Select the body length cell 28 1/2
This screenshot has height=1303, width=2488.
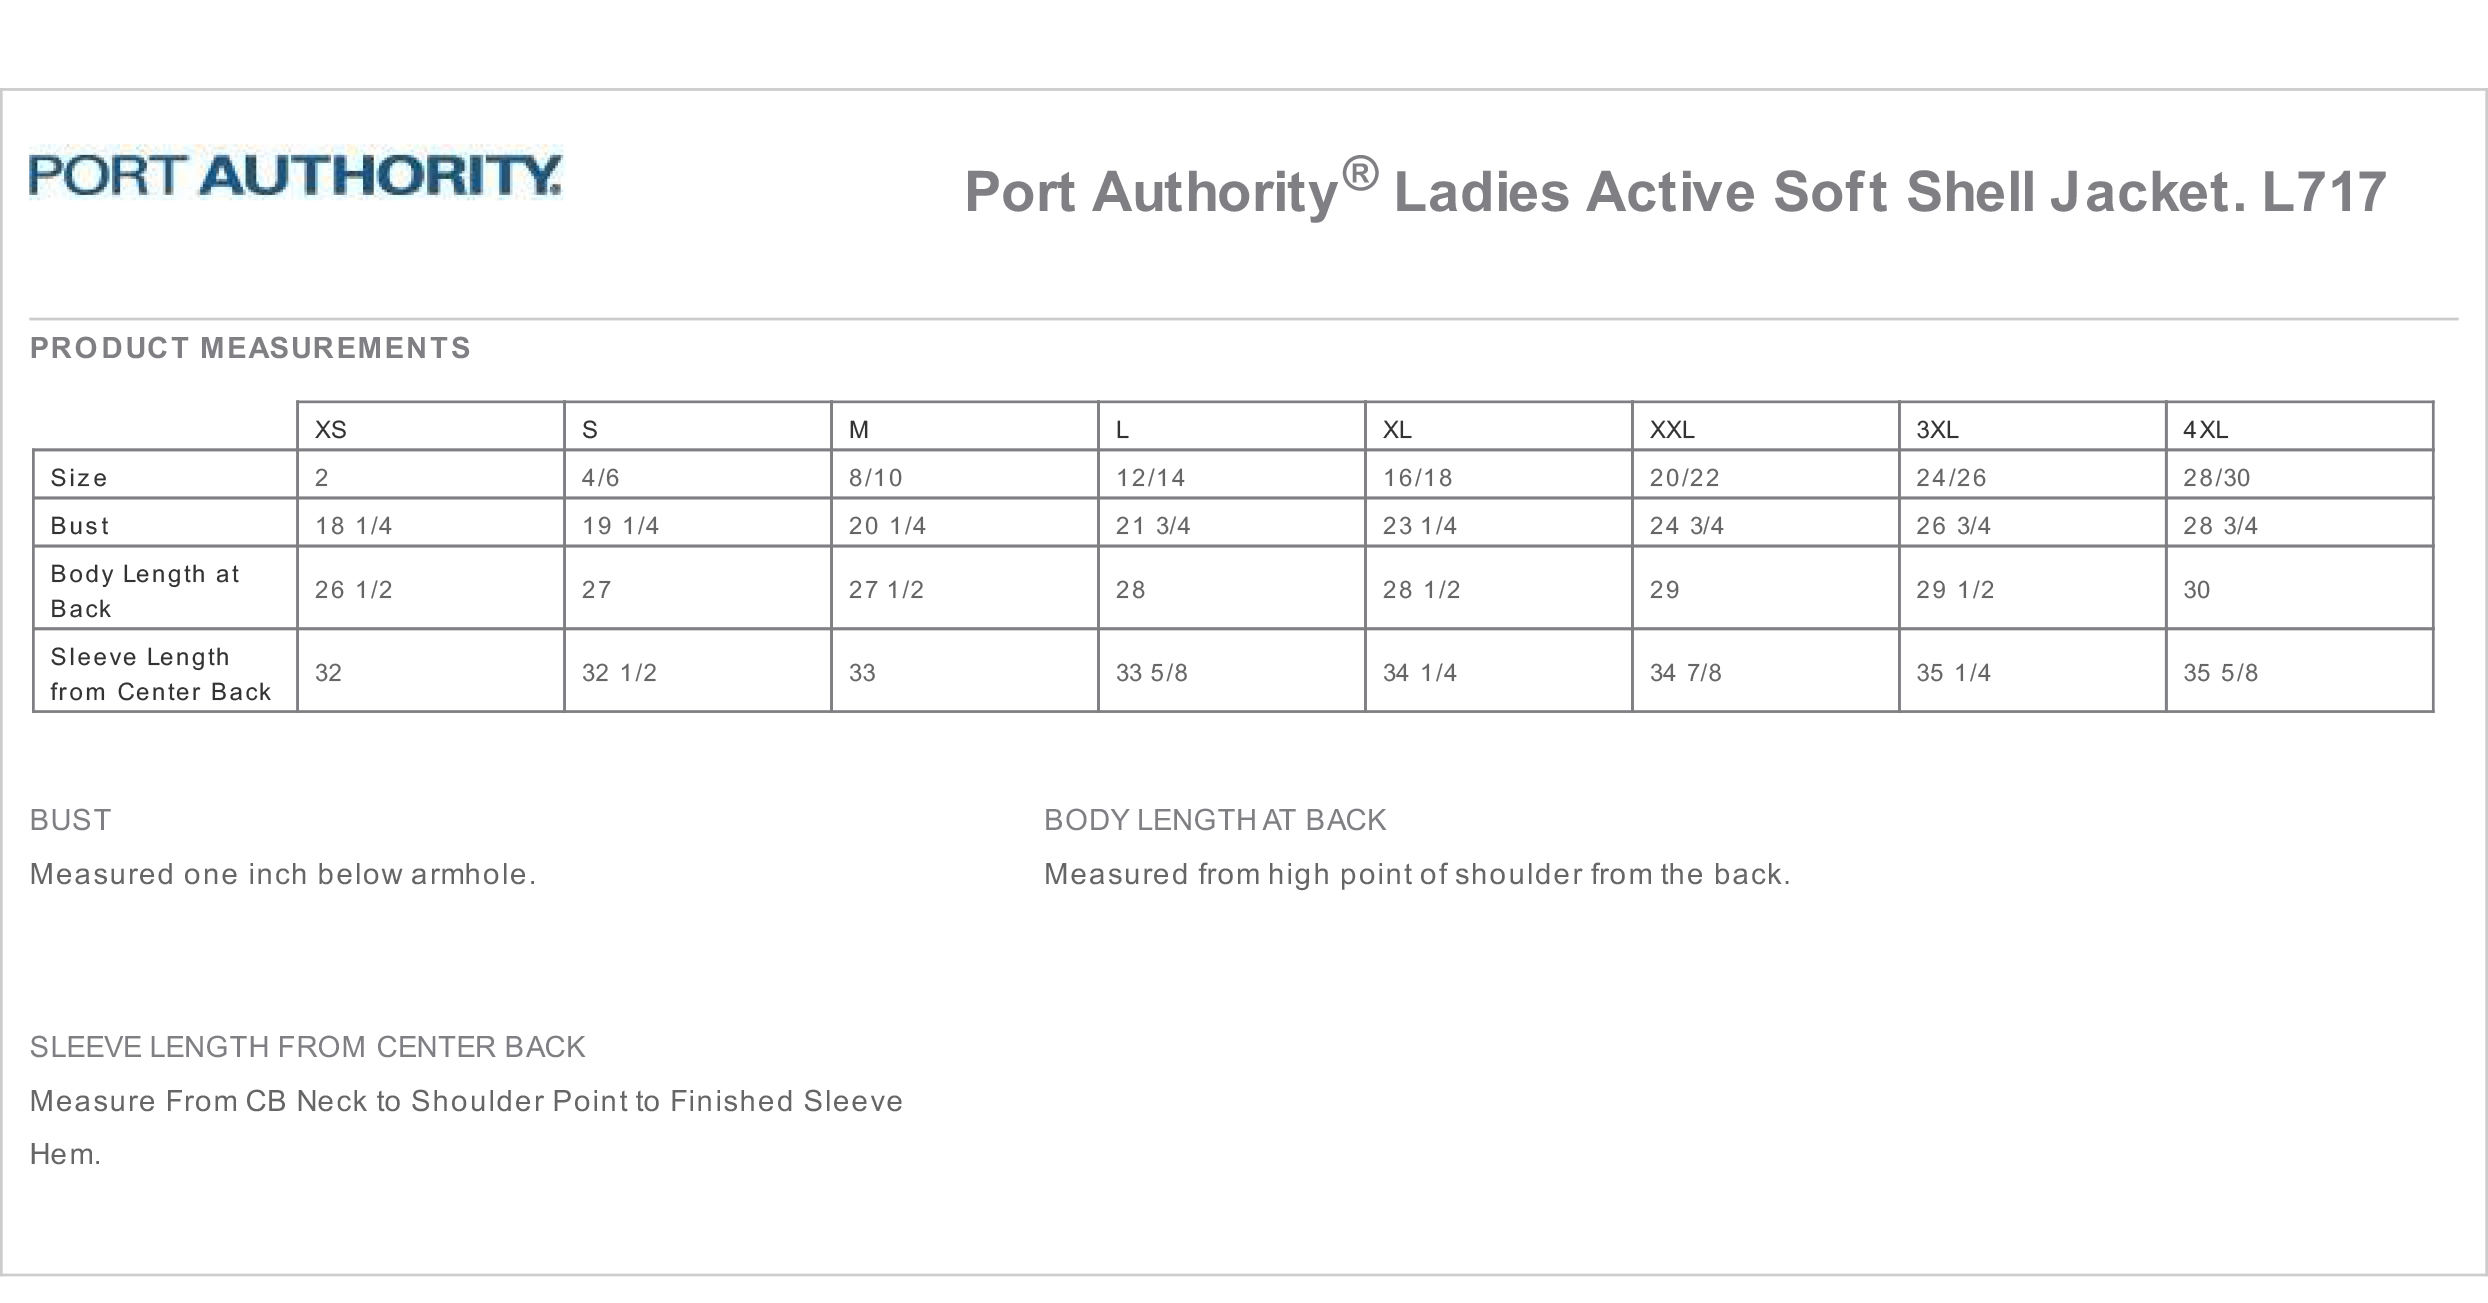point(1421,590)
